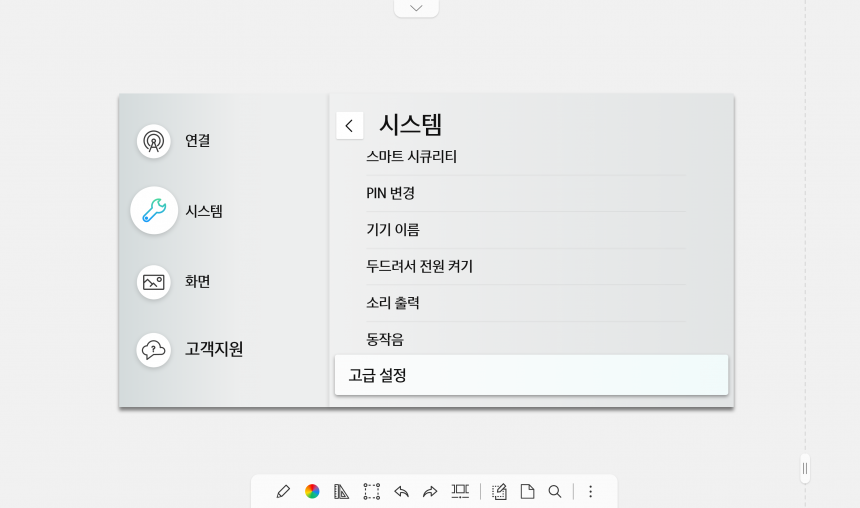
Task: Activate the dotted selection rectangle tool
Action: click(371, 491)
